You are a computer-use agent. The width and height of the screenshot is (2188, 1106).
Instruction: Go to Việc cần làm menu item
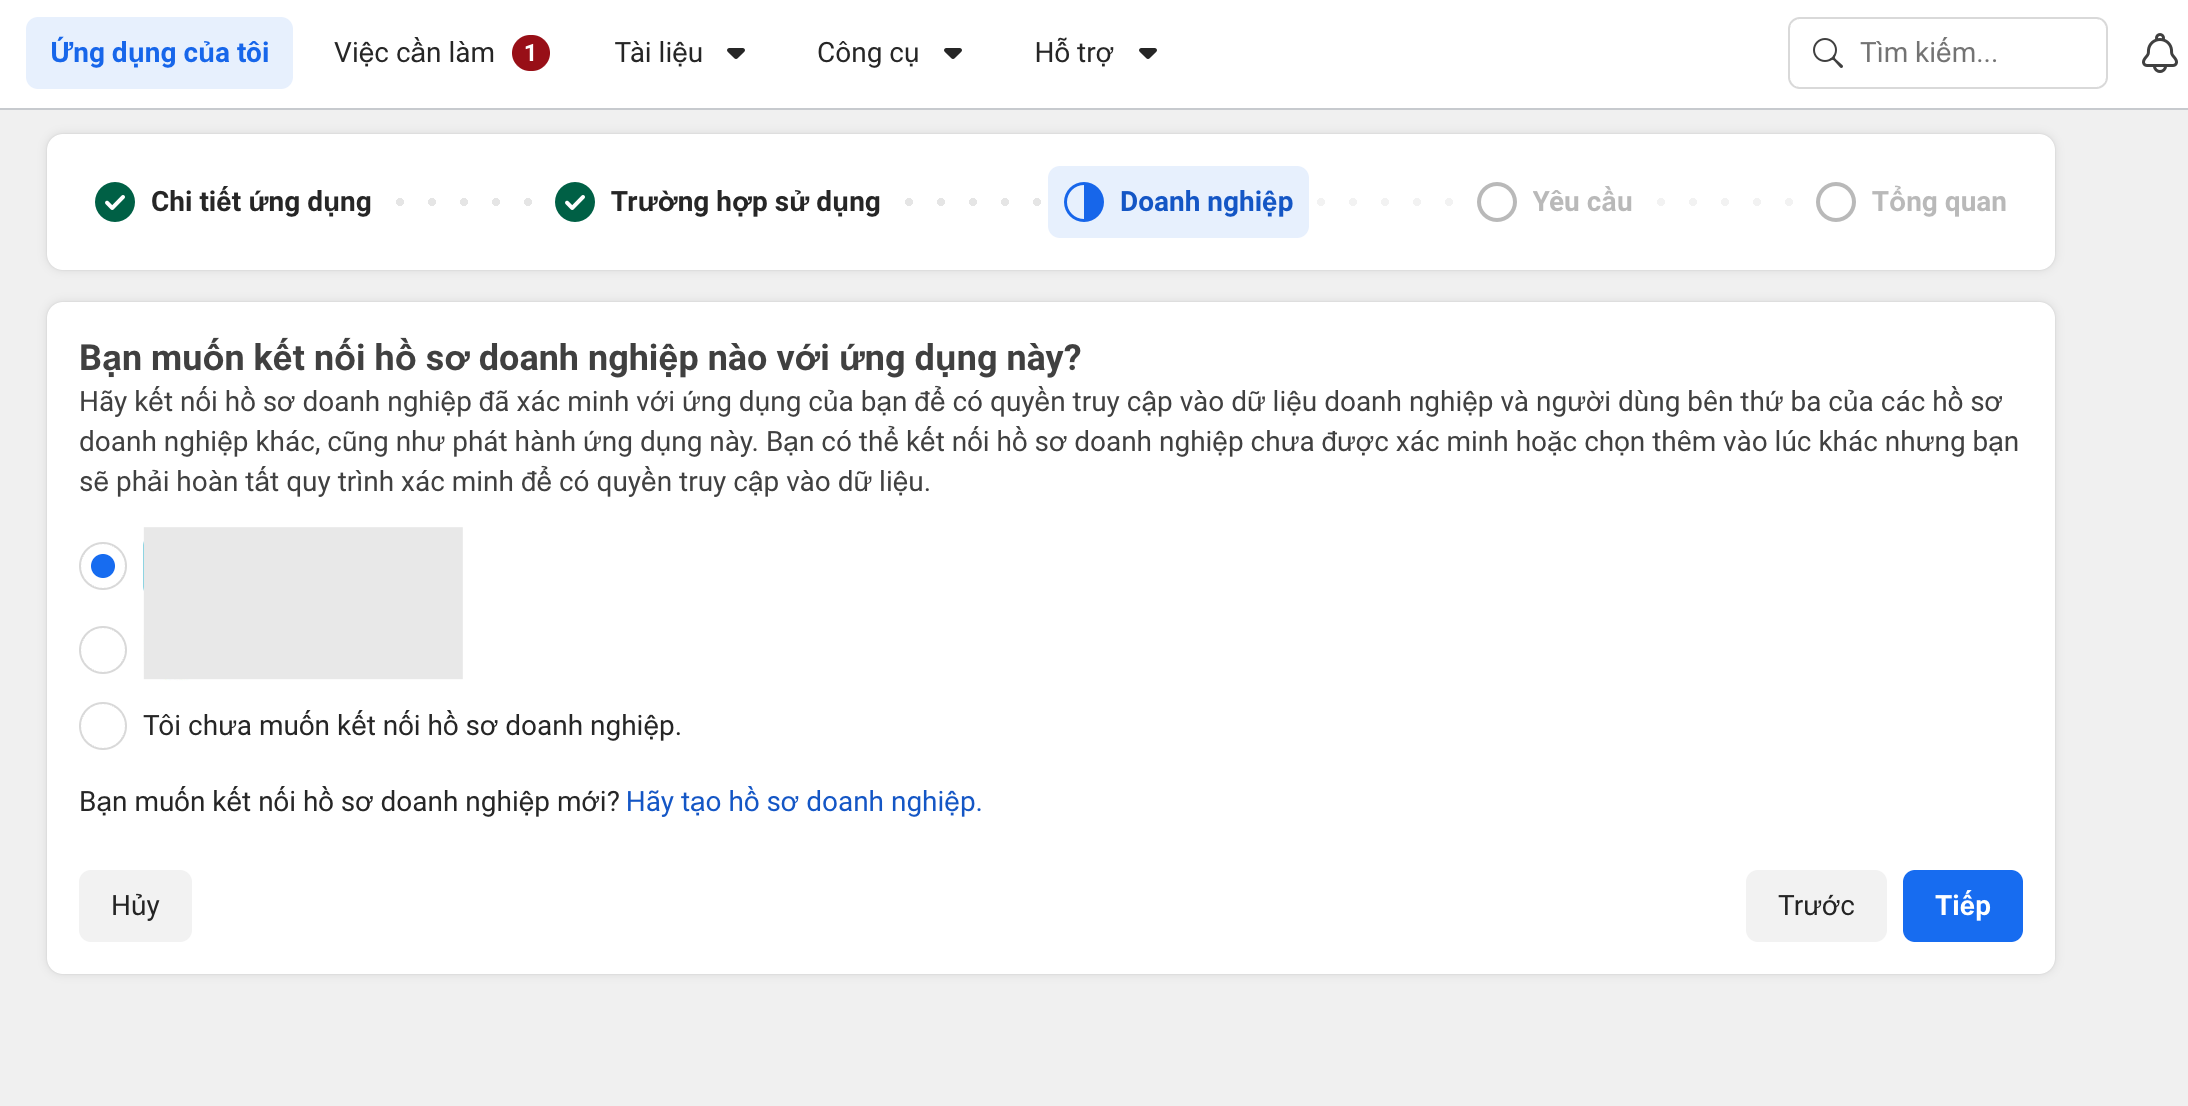point(414,53)
